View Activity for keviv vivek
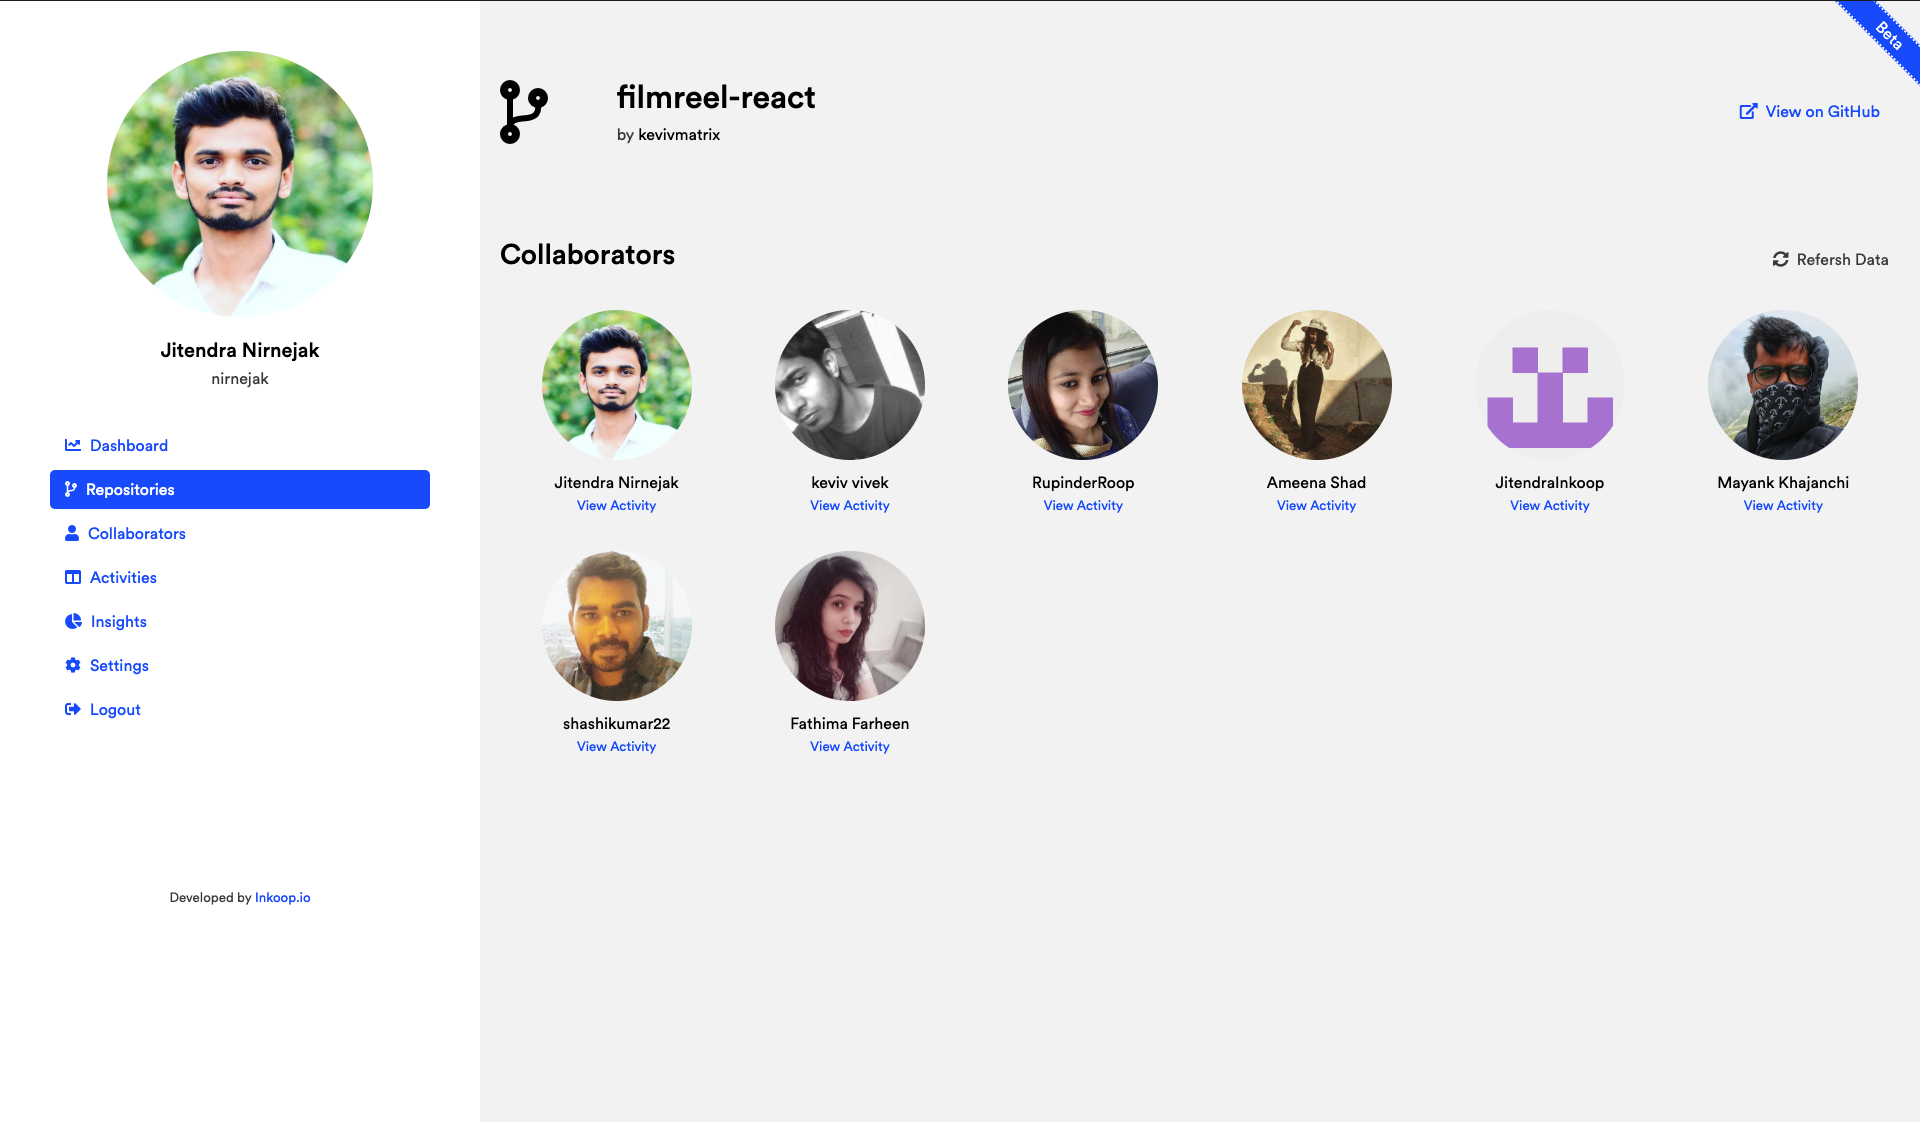This screenshot has height=1122, width=1920. [849, 505]
